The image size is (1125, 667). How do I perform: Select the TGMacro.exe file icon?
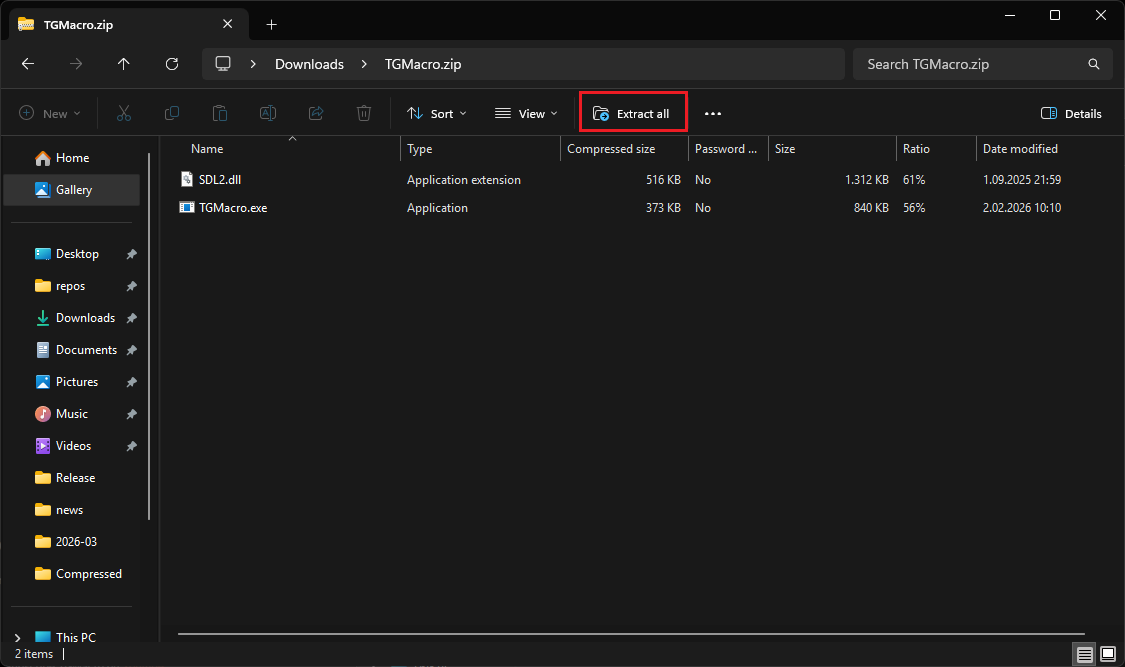[x=187, y=208]
